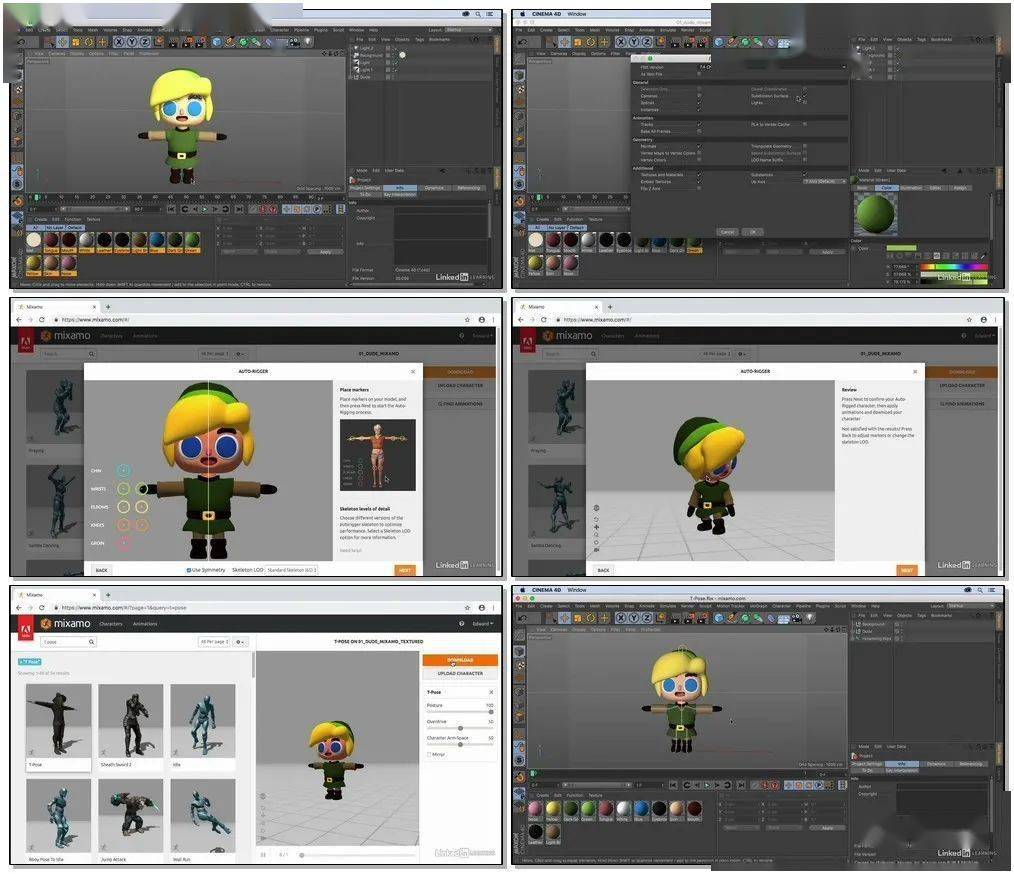The image size is (1014, 874).
Task: Toggle Cameras checkbox in FBX export dialog
Action: [699, 96]
